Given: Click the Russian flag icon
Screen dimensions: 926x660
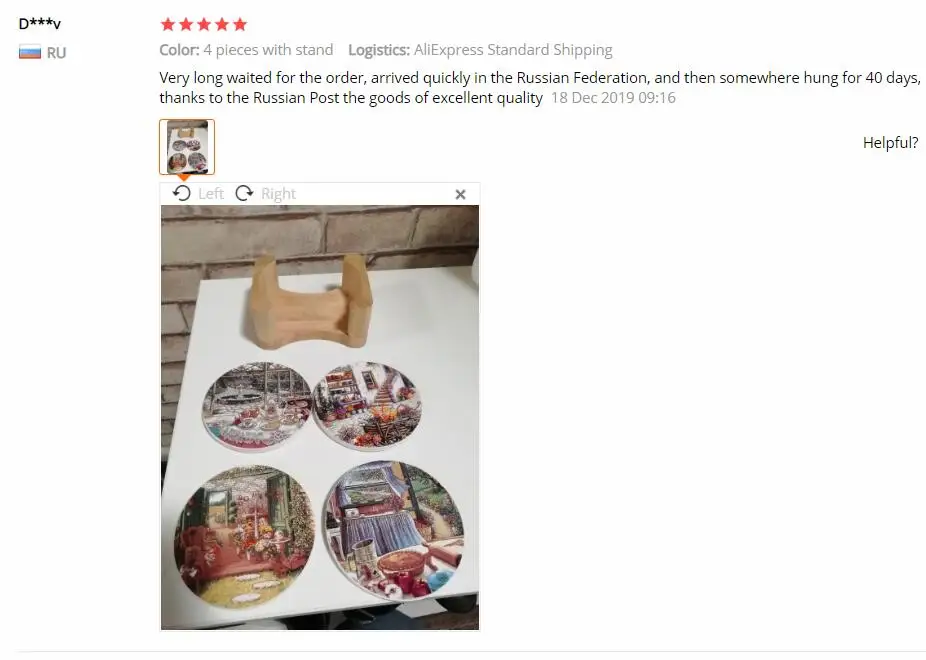Looking at the screenshot, I should 30,53.
